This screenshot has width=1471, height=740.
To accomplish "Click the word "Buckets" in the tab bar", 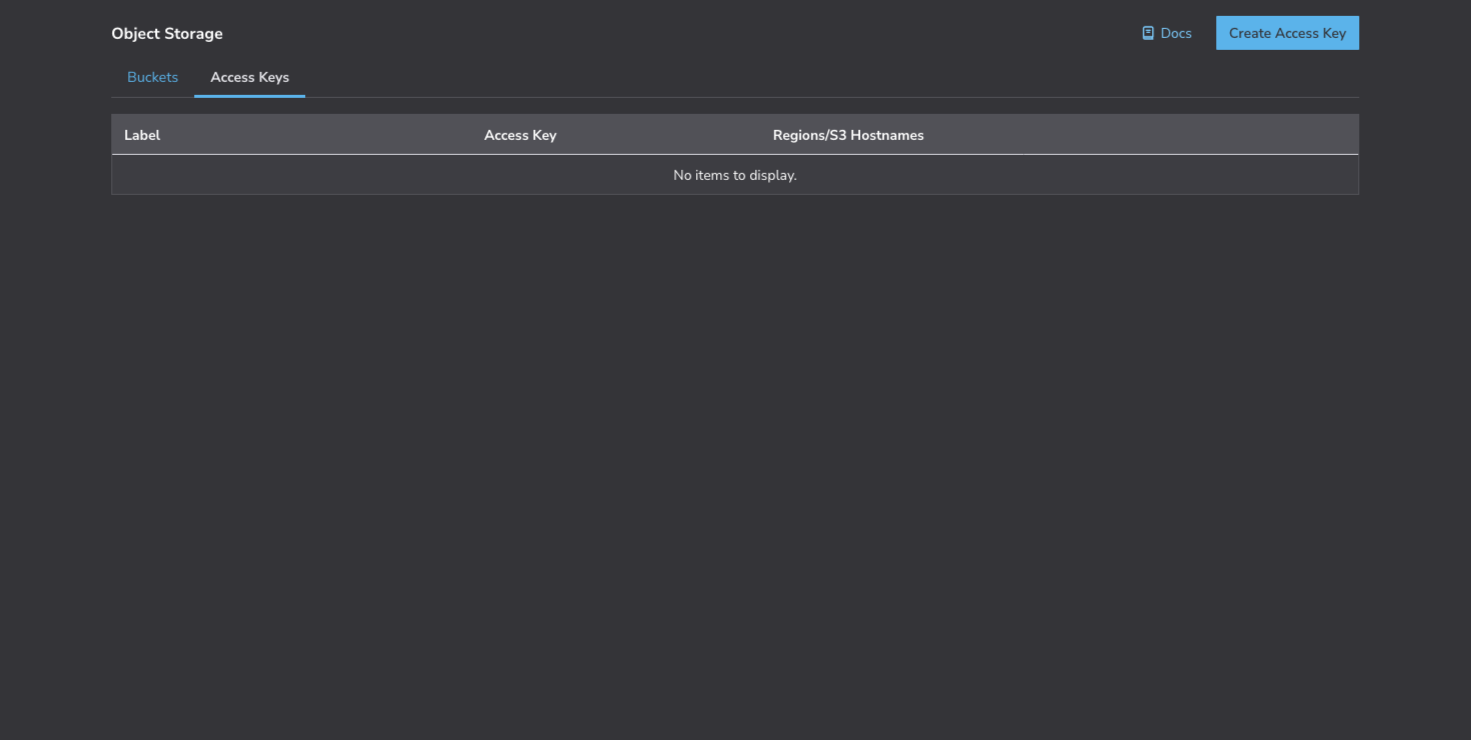I will (x=152, y=77).
